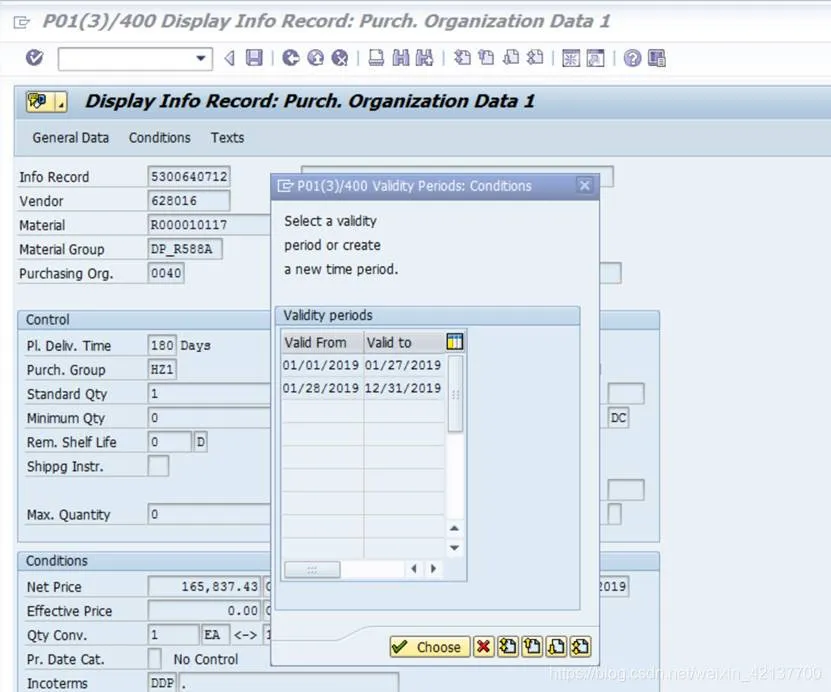This screenshot has height=692, width=831.
Task: Click the collapsed command field triangle
Action: [x=229, y=58]
